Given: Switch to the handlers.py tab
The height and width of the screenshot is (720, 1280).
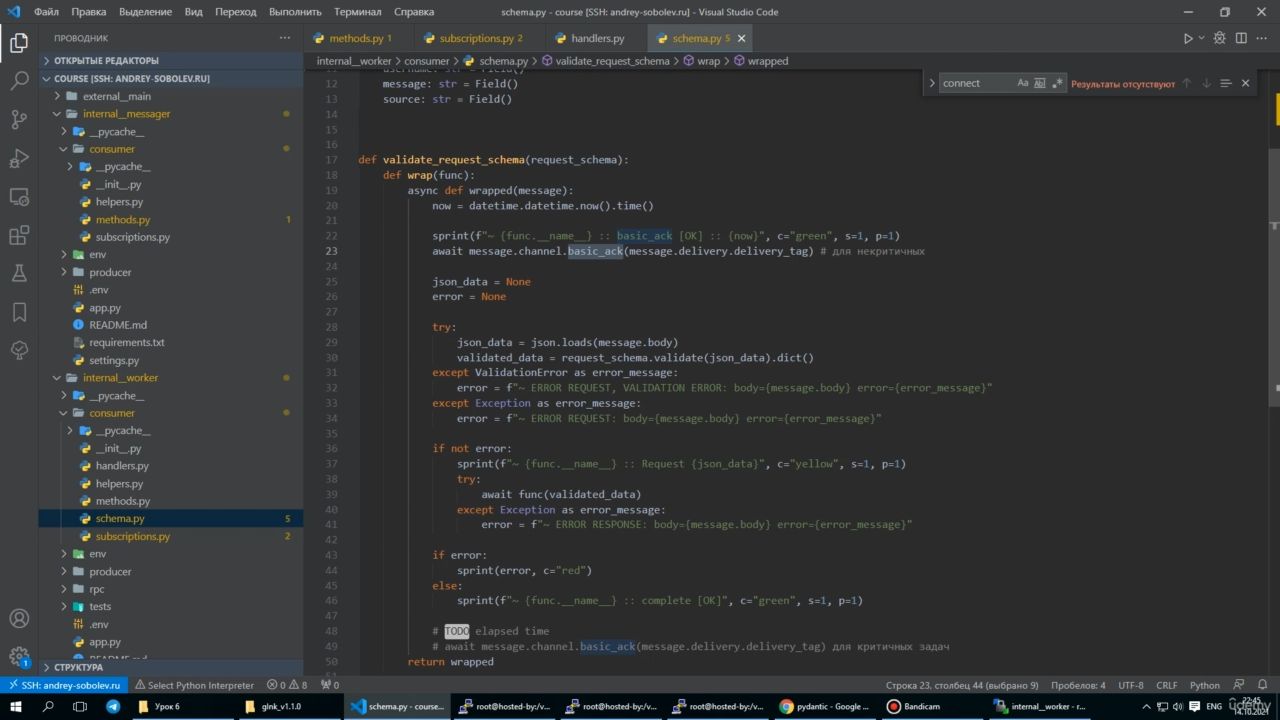Looking at the screenshot, I should pos(597,38).
